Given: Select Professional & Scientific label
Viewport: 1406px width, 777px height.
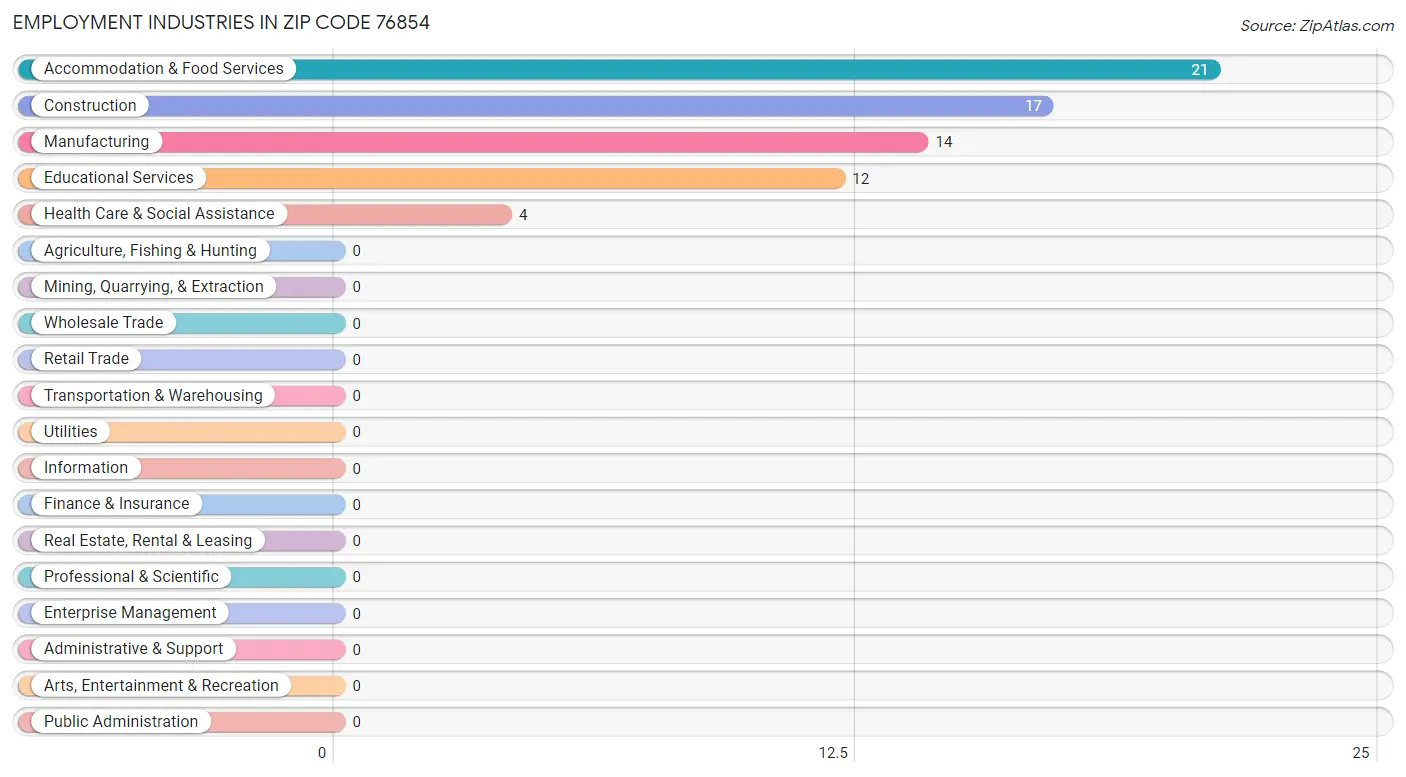Looking at the screenshot, I should [x=131, y=577].
